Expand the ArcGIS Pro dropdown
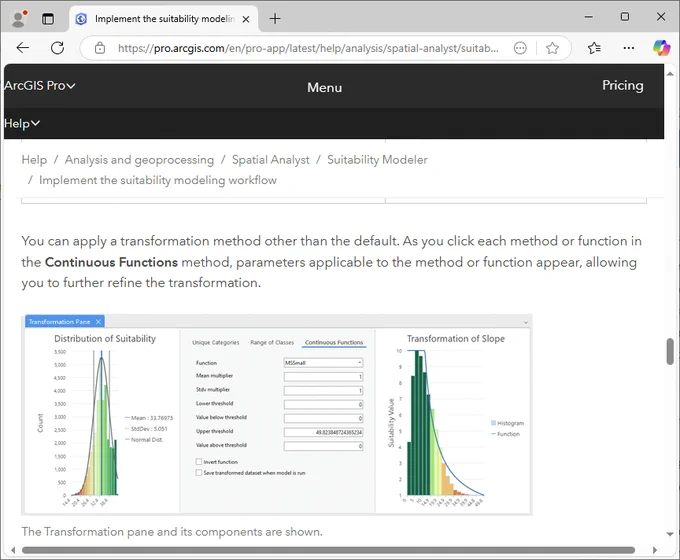680x560 pixels. [39, 85]
